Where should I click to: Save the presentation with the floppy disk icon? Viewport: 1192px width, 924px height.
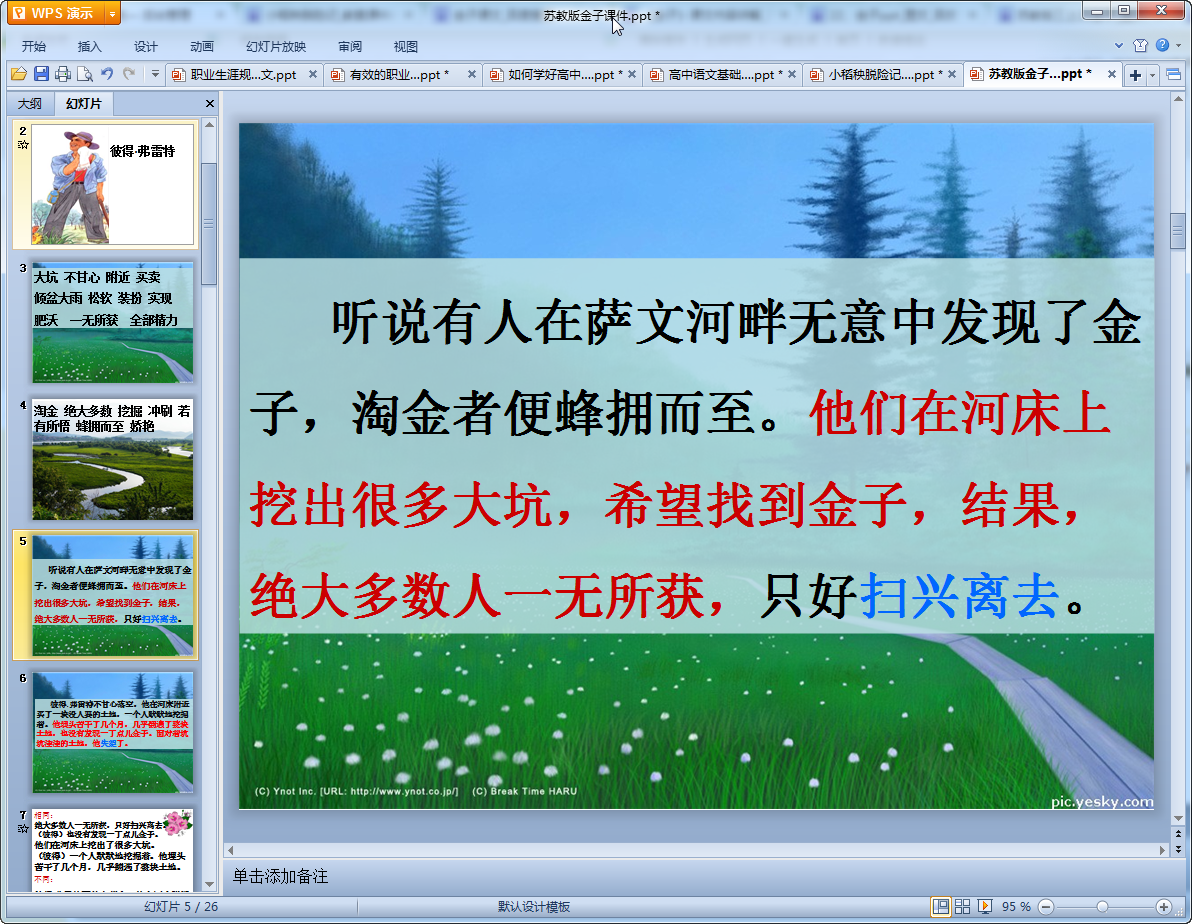coord(41,74)
